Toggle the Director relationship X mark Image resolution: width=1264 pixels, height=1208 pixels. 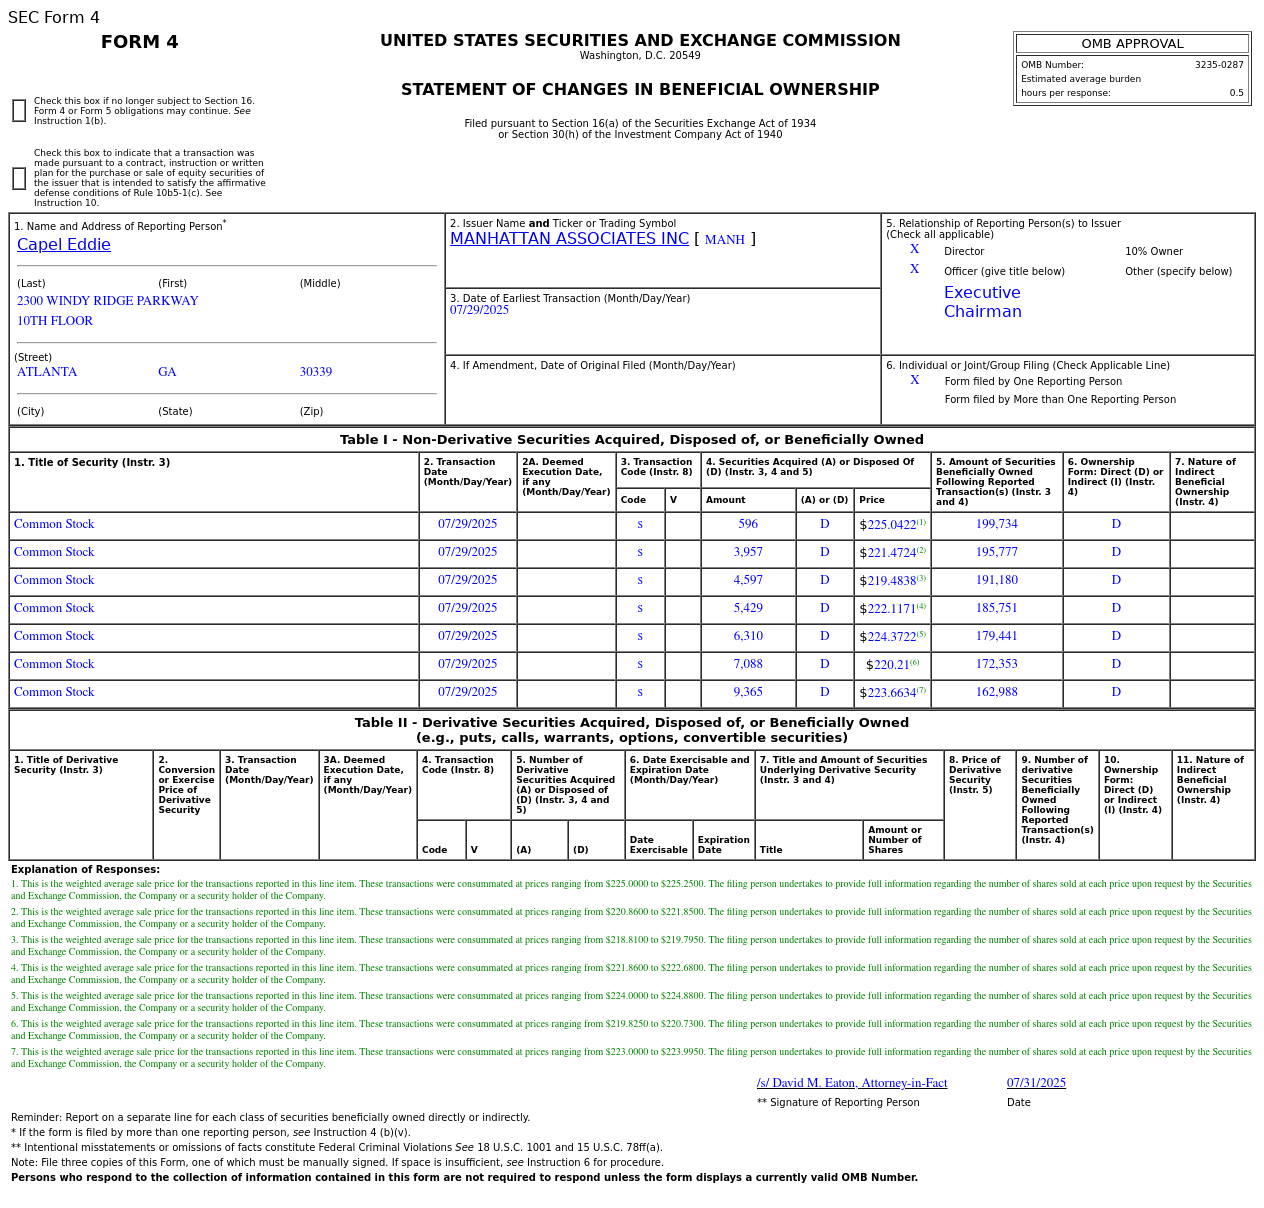(914, 250)
